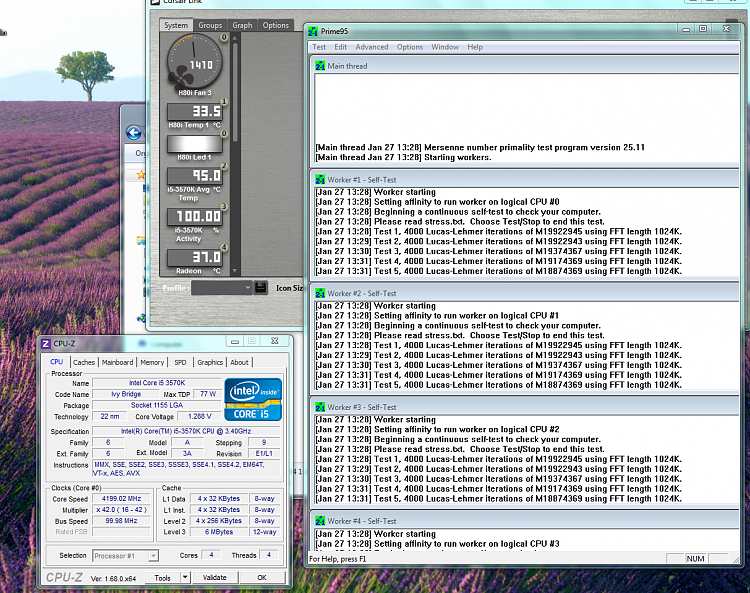Viewport: 750px width, 593px height.
Task: Click the NUM indicator in Prime95 status bar
Action: tap(695, 559)
